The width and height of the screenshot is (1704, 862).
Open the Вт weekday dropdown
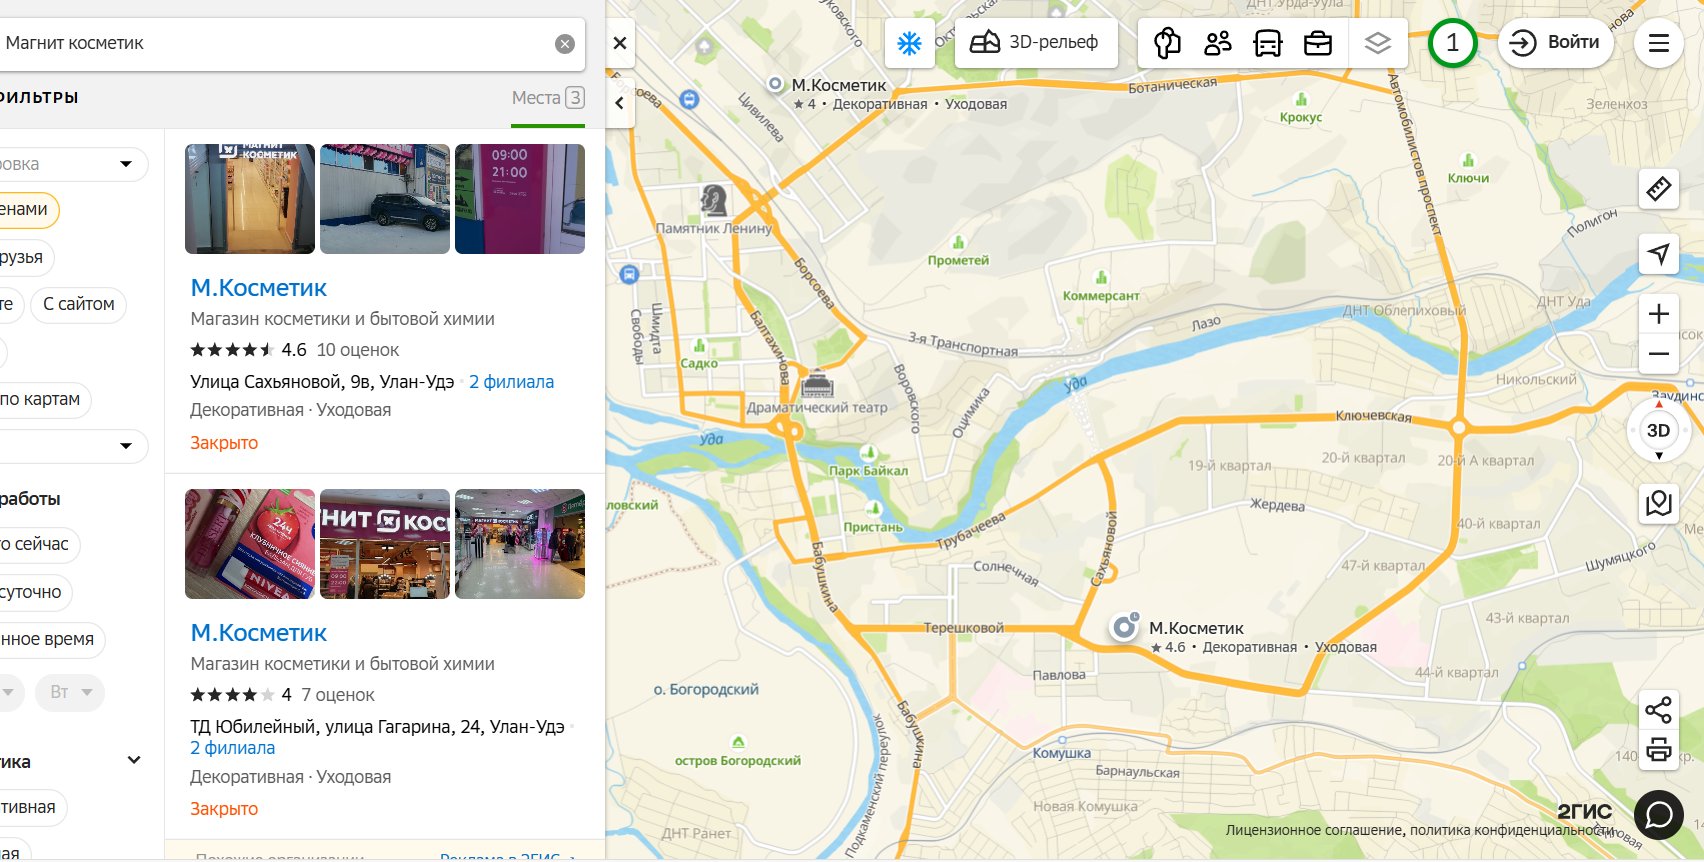(x=70, y=692)
